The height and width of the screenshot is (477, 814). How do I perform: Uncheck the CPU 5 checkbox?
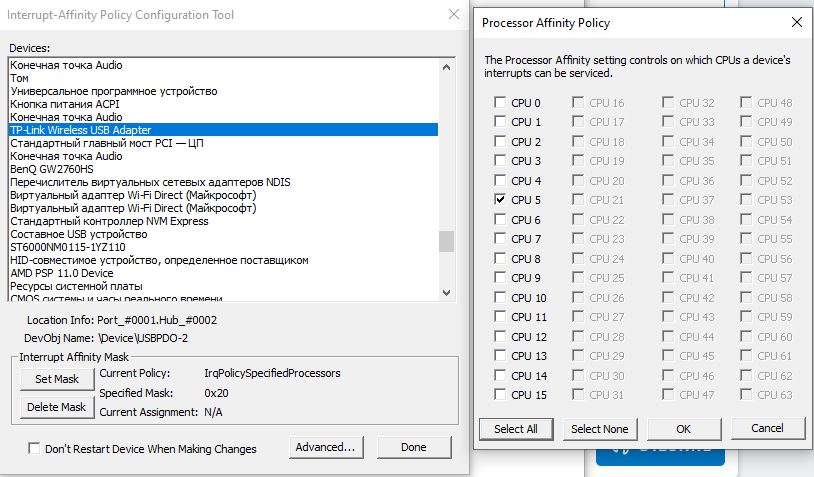(500, 200)
